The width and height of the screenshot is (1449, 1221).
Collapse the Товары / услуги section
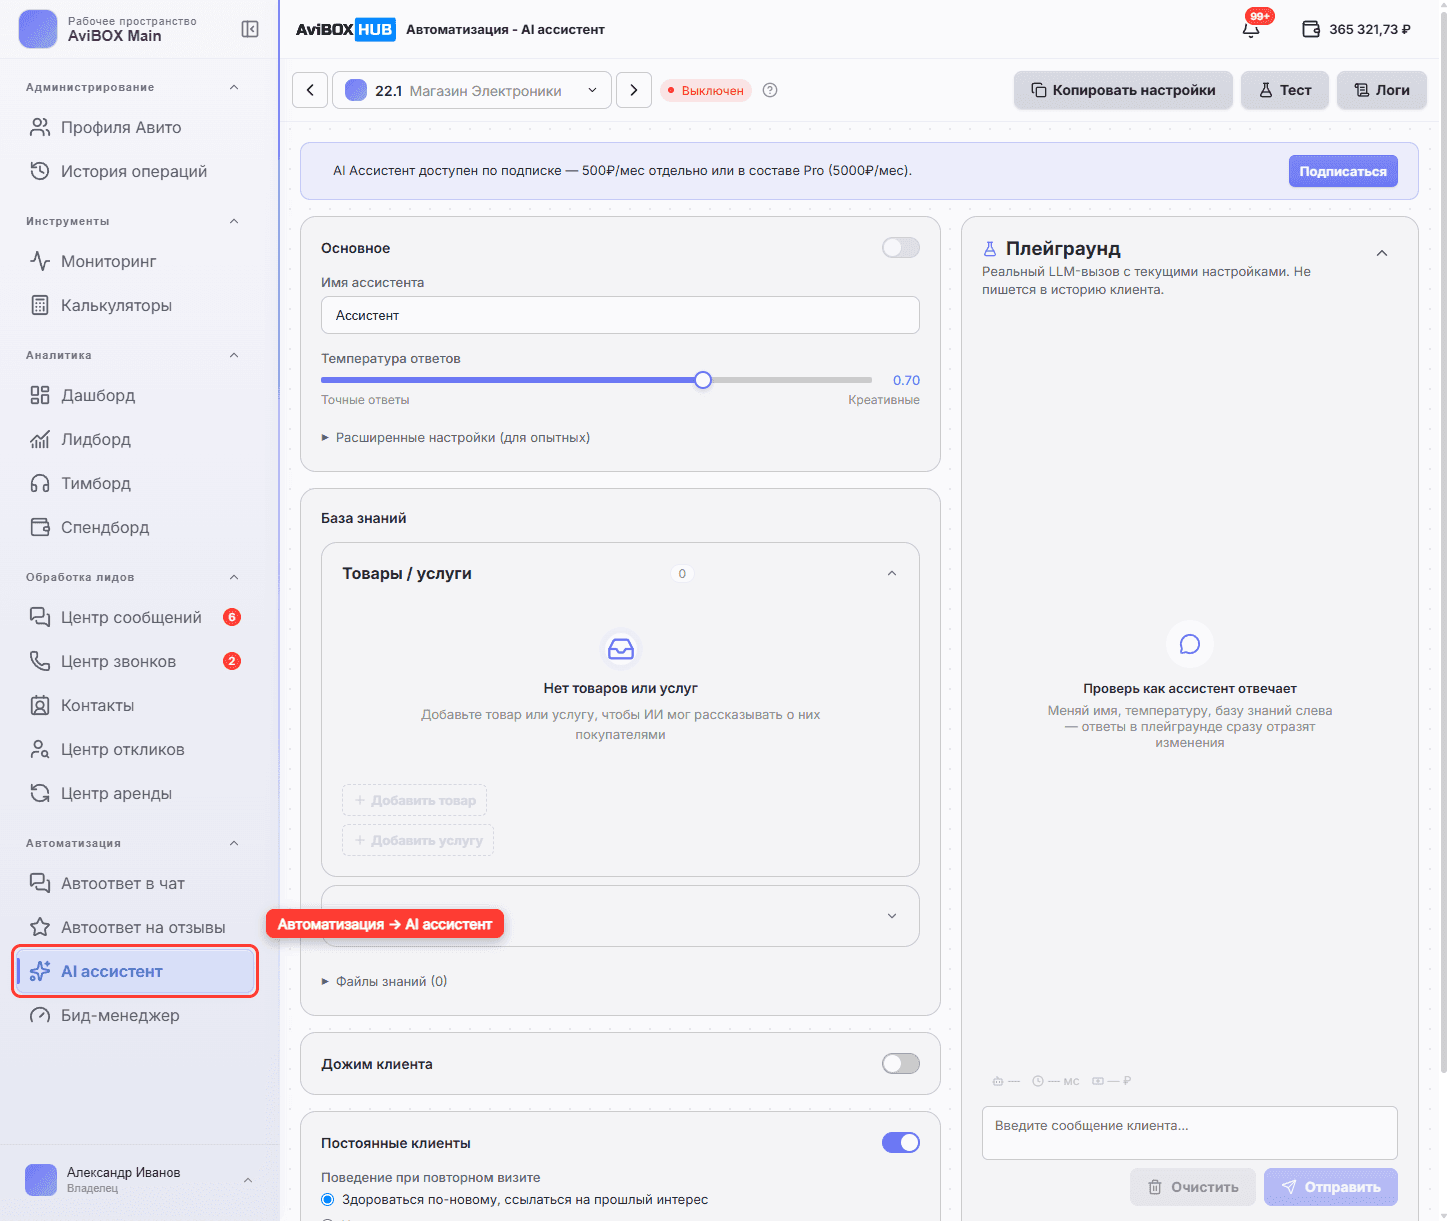[x=892, y=573]
